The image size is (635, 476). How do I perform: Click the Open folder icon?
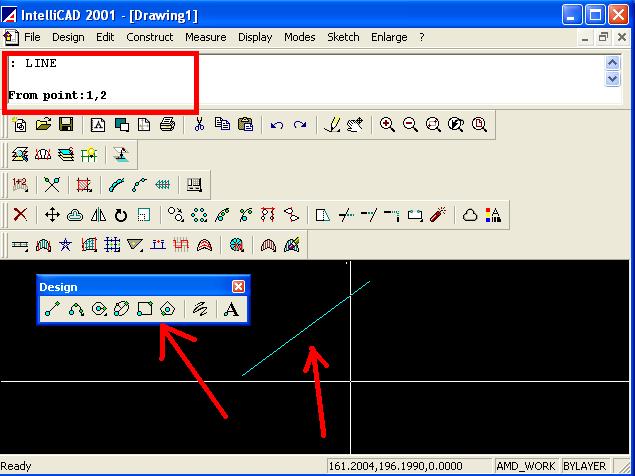click(43, 124)
